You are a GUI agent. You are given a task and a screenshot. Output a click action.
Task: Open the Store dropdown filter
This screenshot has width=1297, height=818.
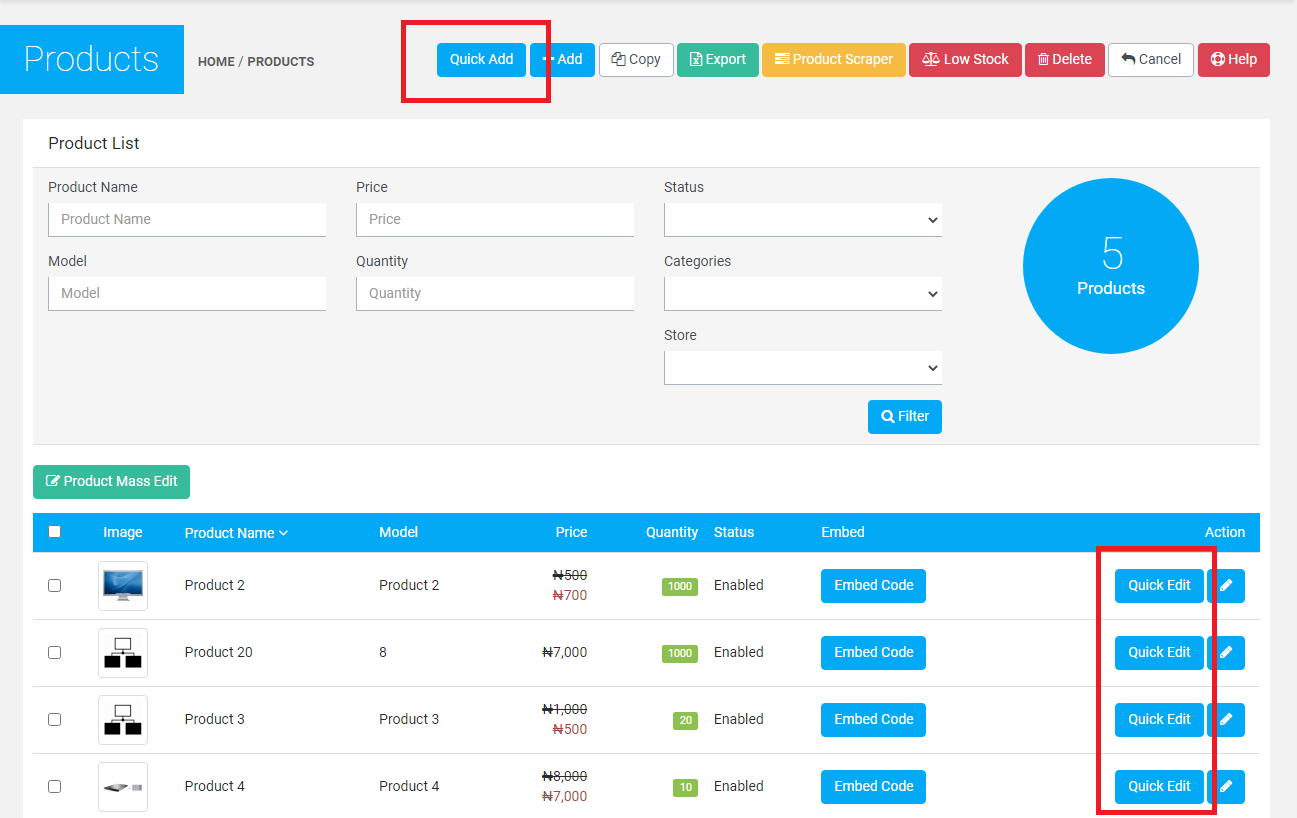tap(802, 368)
